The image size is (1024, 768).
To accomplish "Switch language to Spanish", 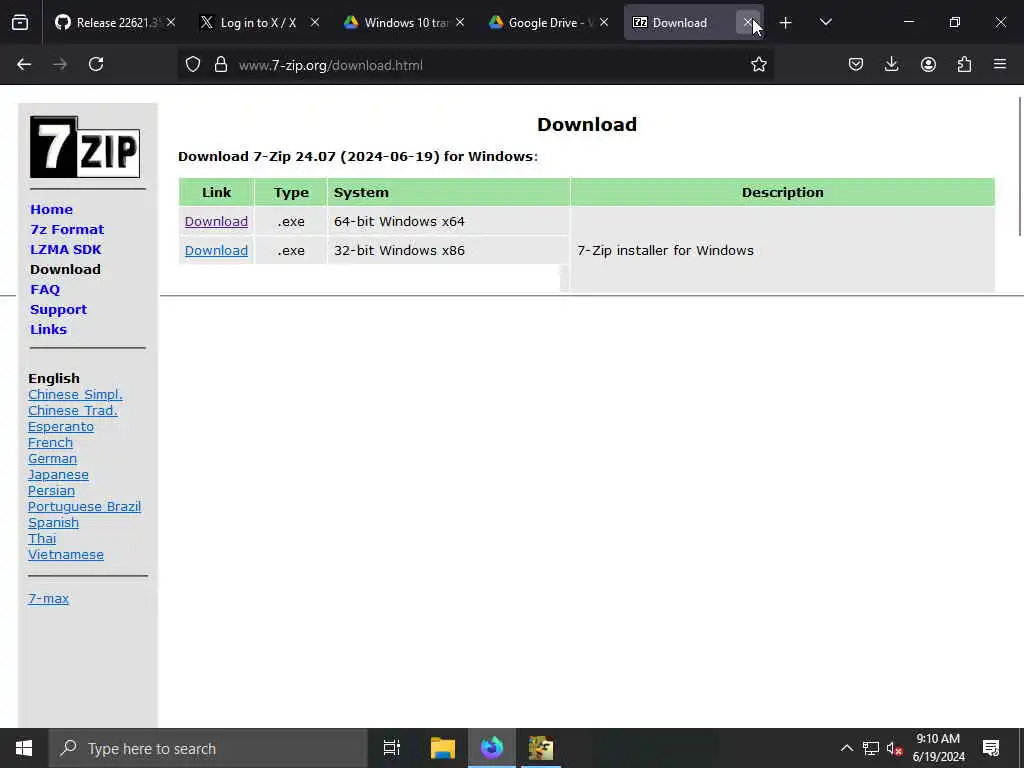I will click(x=53, y=522).
